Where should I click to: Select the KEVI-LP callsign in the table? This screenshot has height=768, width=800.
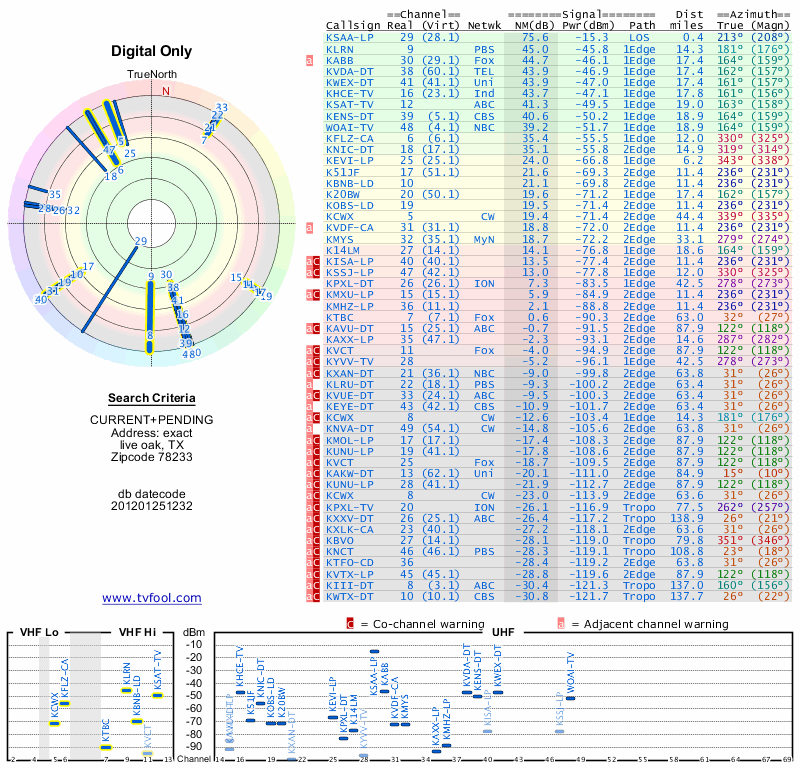click(350, 161)
